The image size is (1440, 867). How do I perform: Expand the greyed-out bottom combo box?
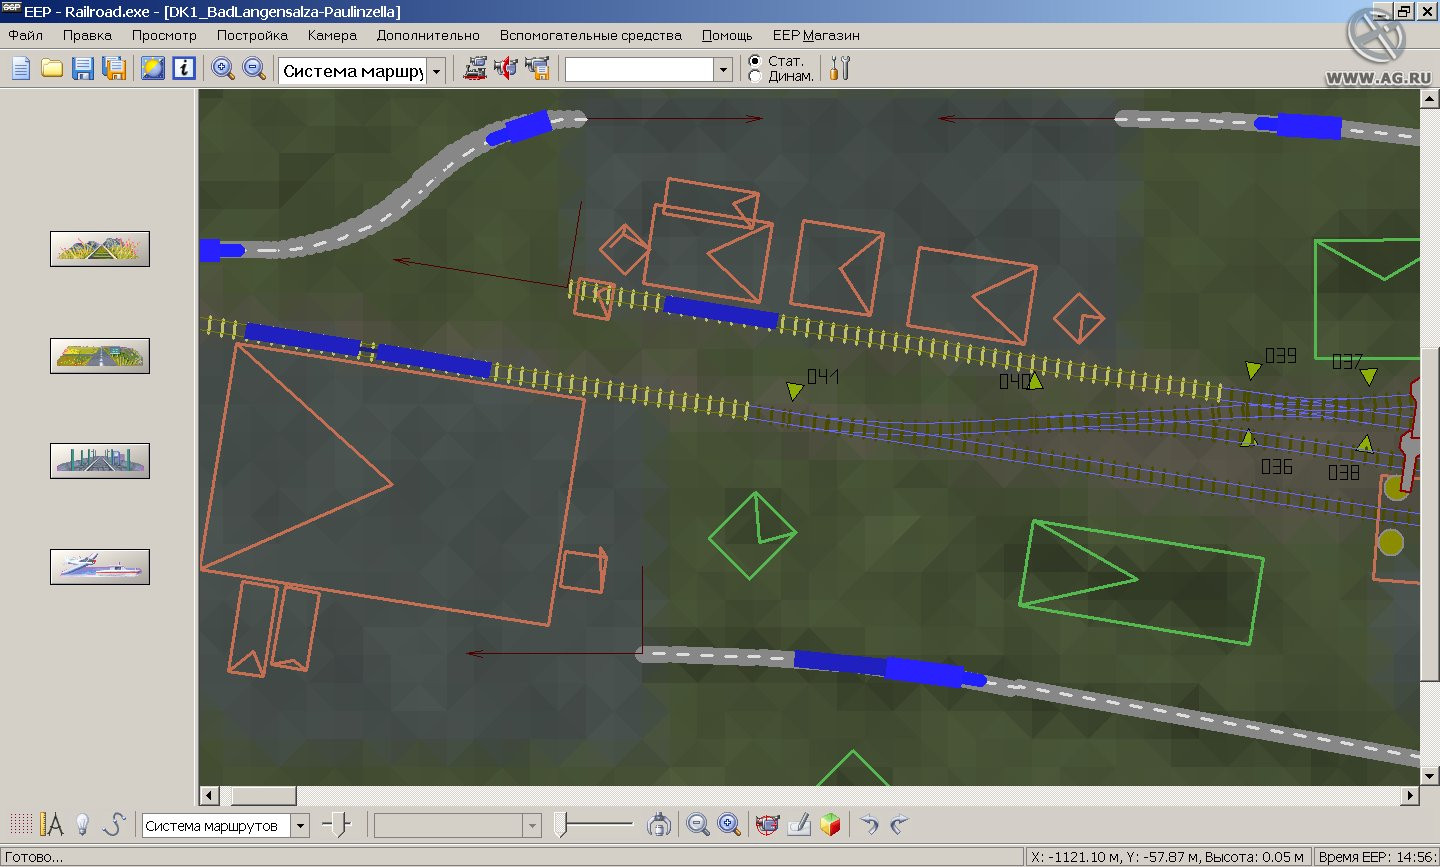[x=532, y=826]
